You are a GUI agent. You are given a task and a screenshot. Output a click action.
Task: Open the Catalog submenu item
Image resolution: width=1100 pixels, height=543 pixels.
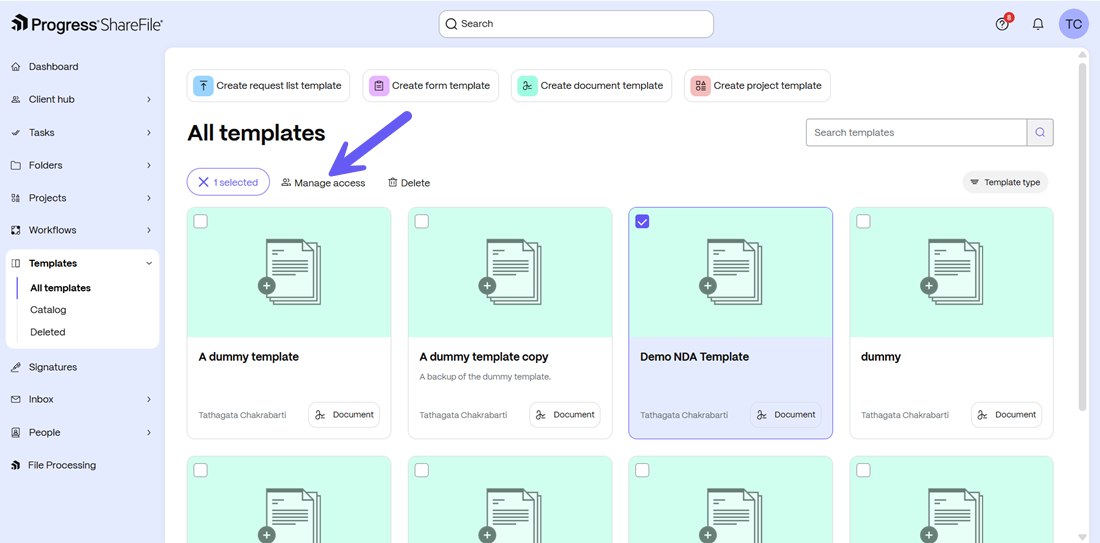(x=48, y=309)
